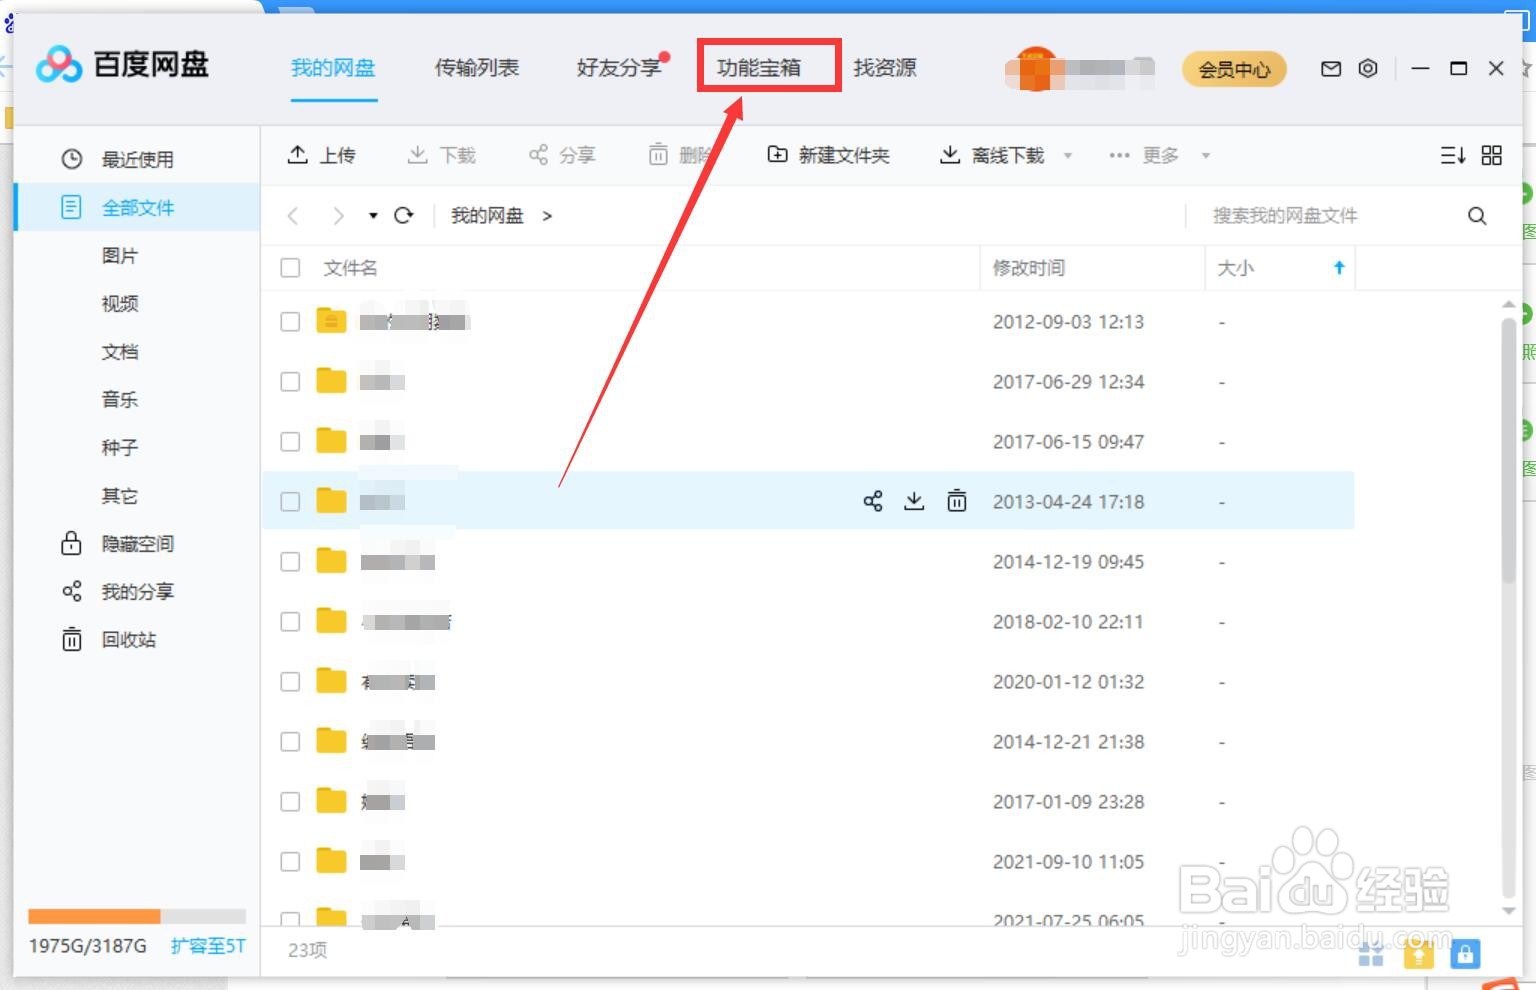The height and width of the screenshot is (990, 1536).
Task: Check the folder dated 2017-06-15 09:47
Action: (x=290, y=442)
